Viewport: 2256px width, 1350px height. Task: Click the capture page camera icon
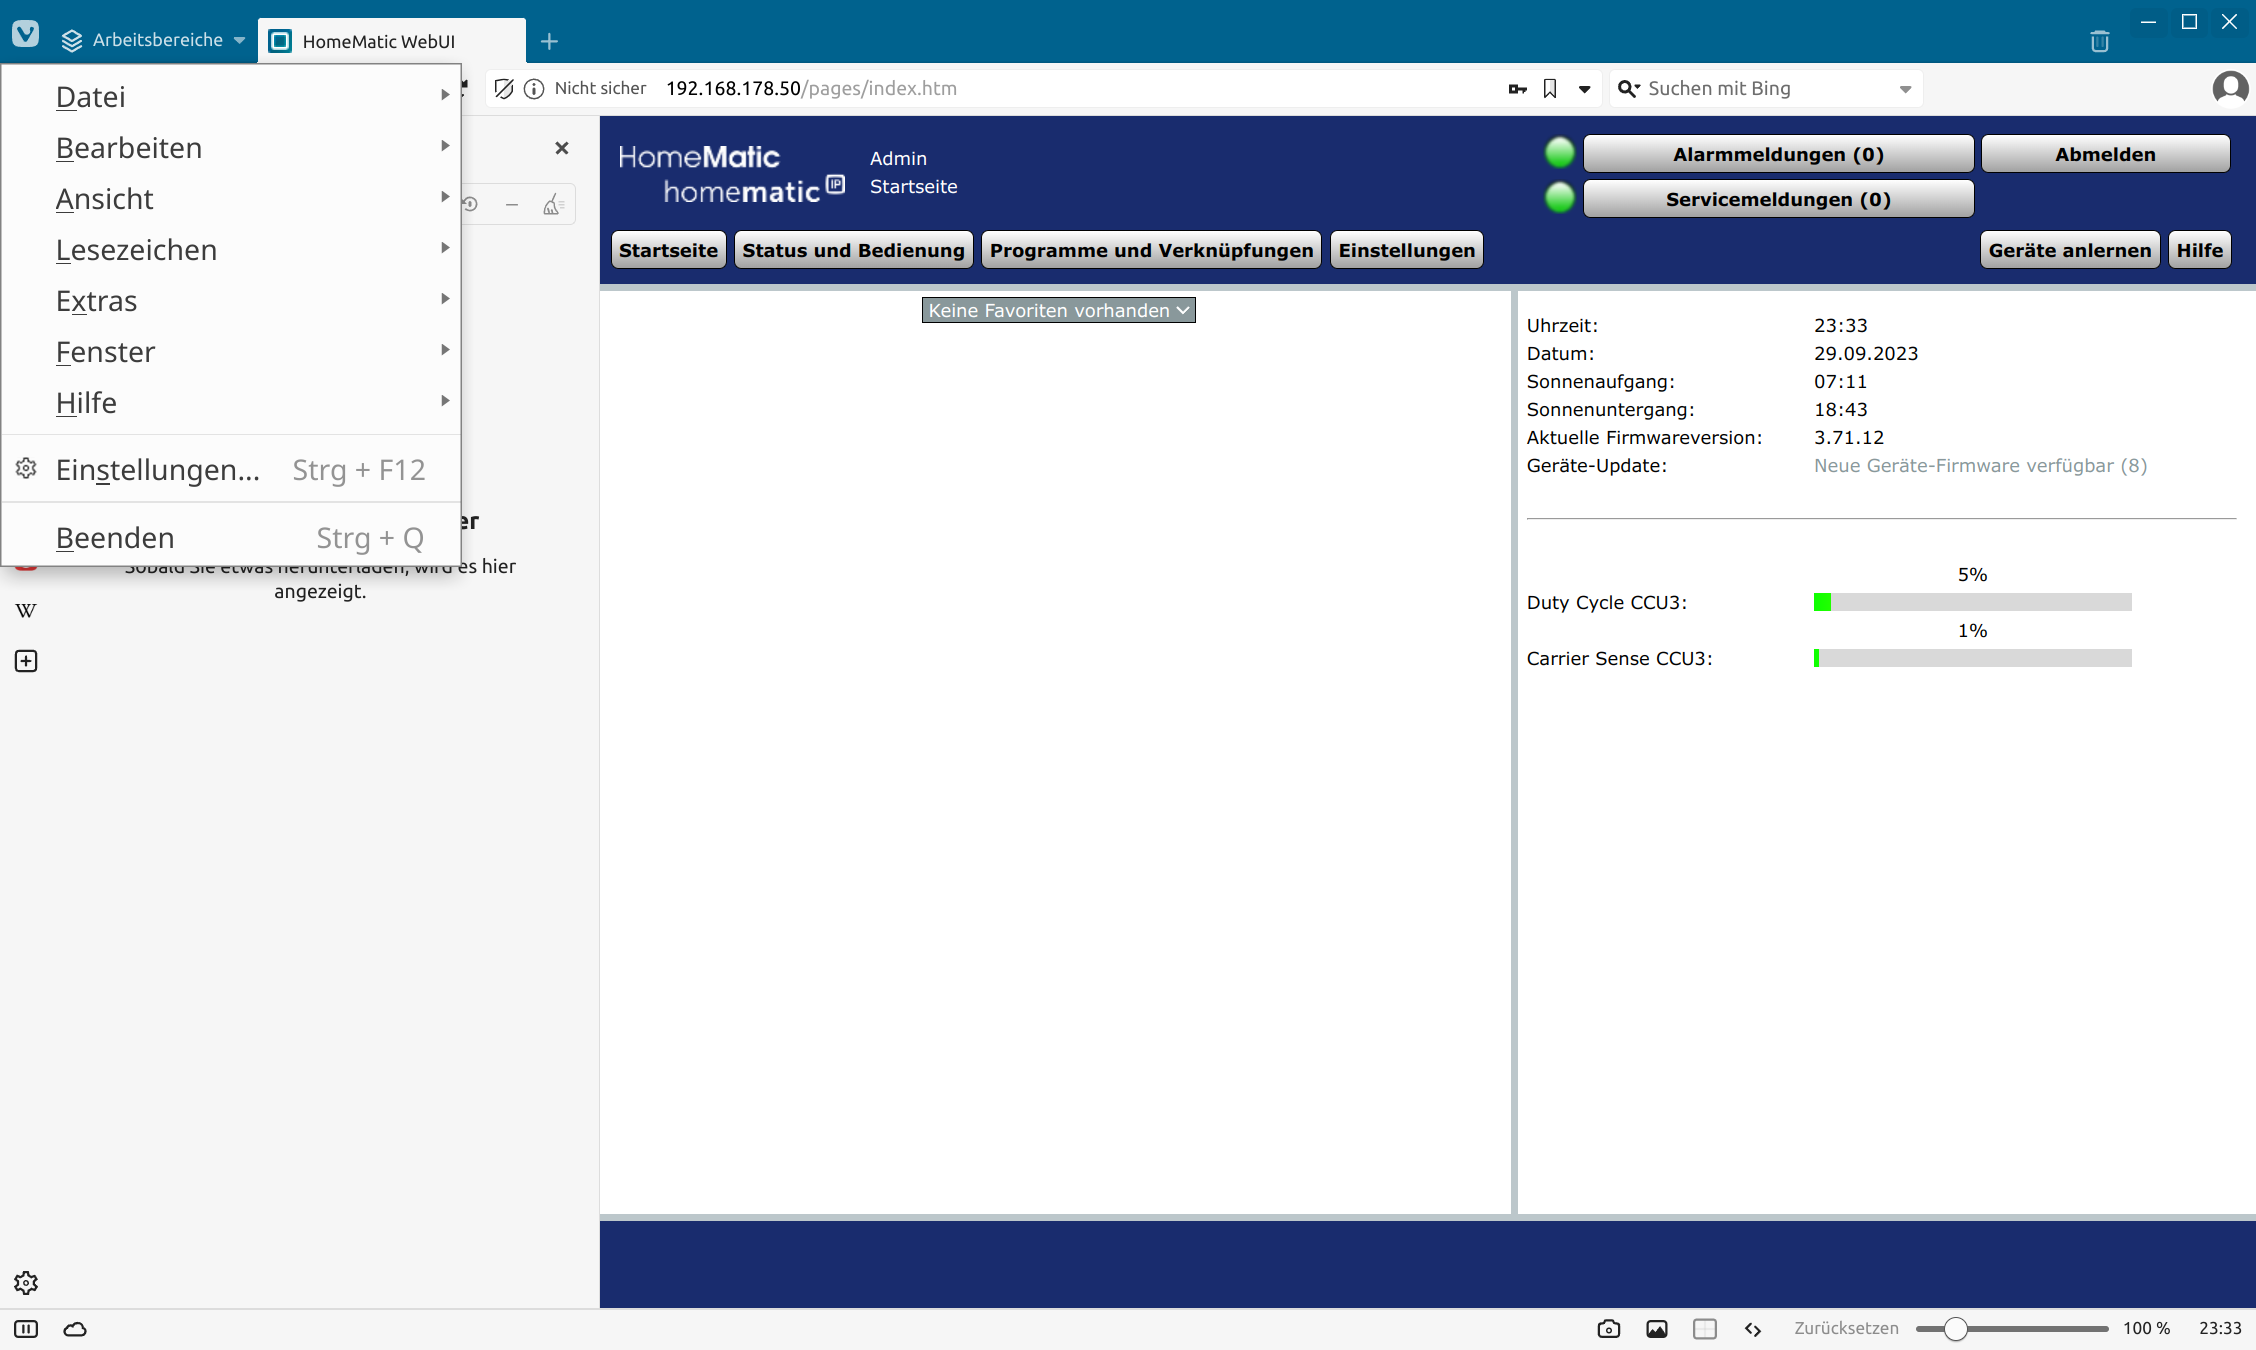tap(1608, 1329)
